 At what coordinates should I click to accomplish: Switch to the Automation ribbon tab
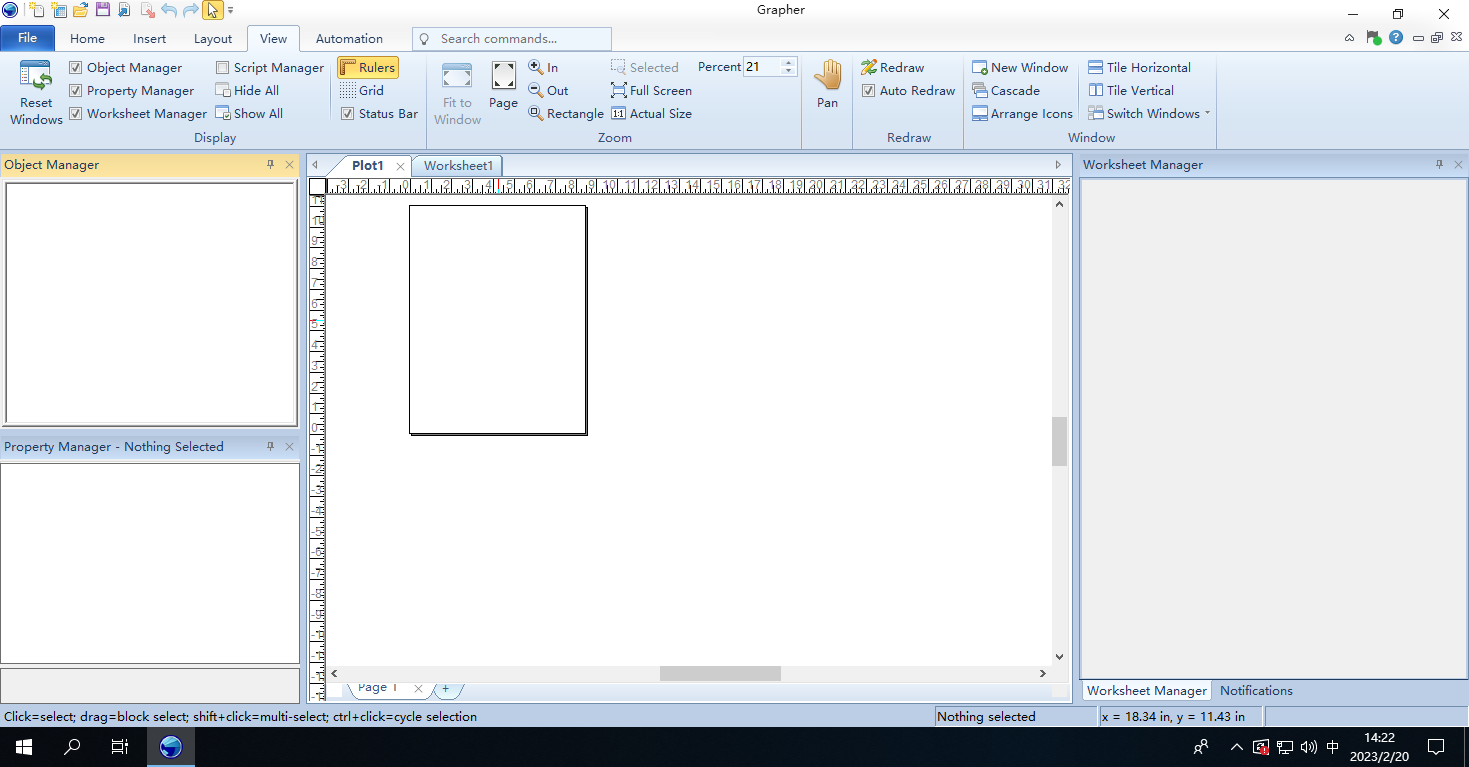349,38
